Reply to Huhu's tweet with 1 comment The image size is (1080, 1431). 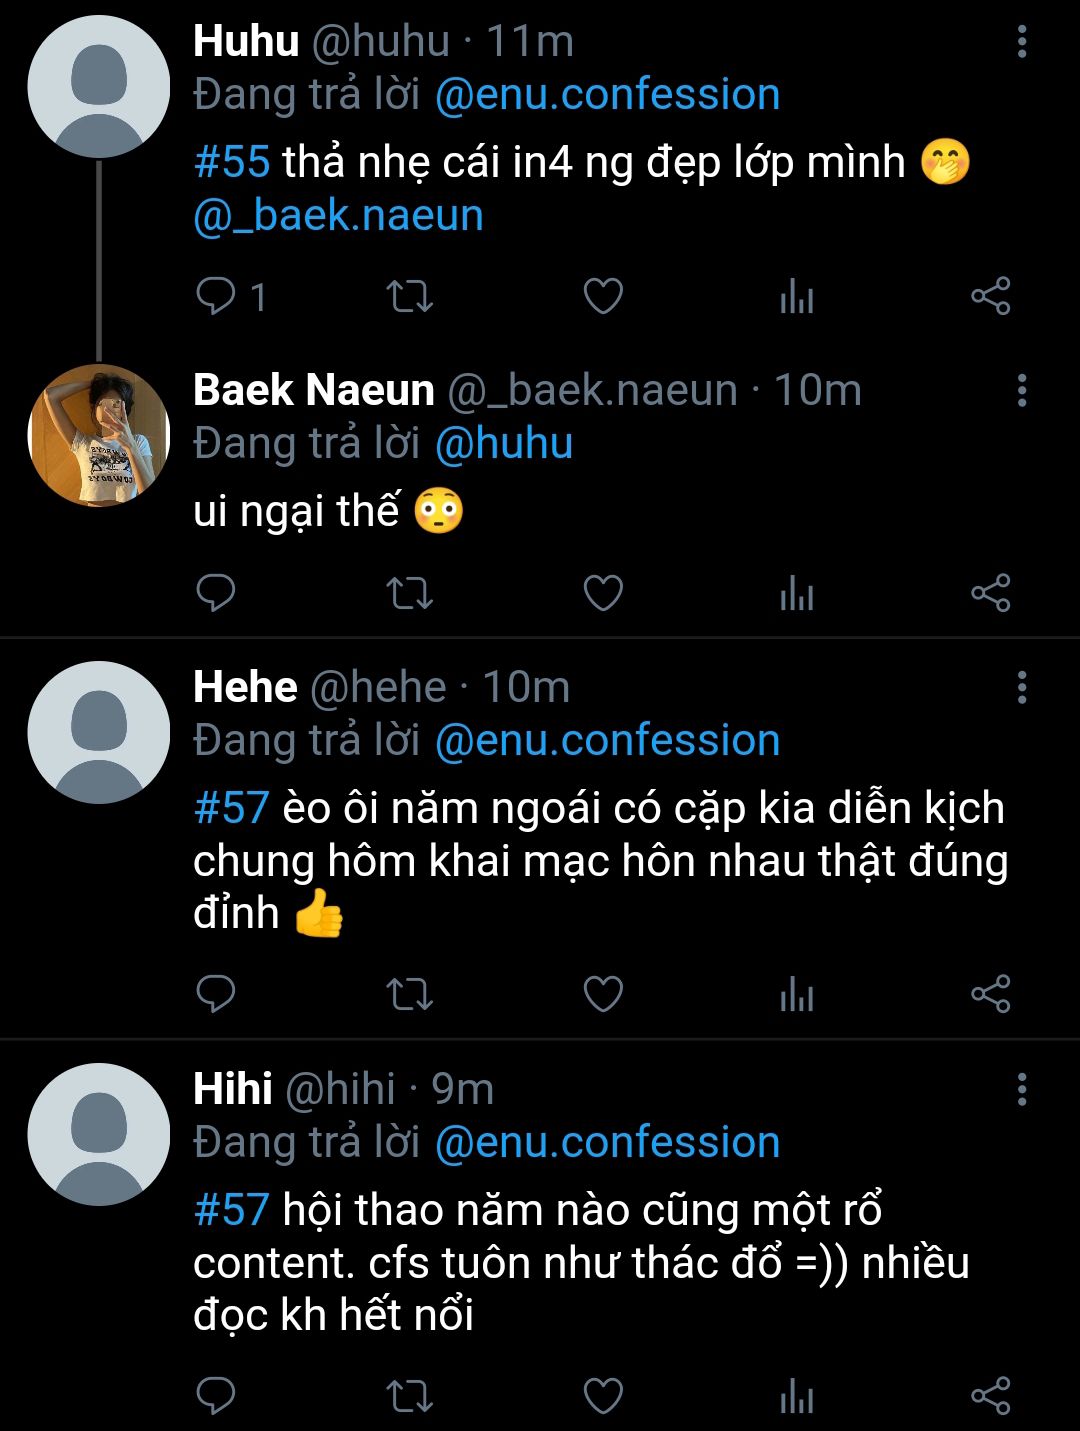click(216, 296)
